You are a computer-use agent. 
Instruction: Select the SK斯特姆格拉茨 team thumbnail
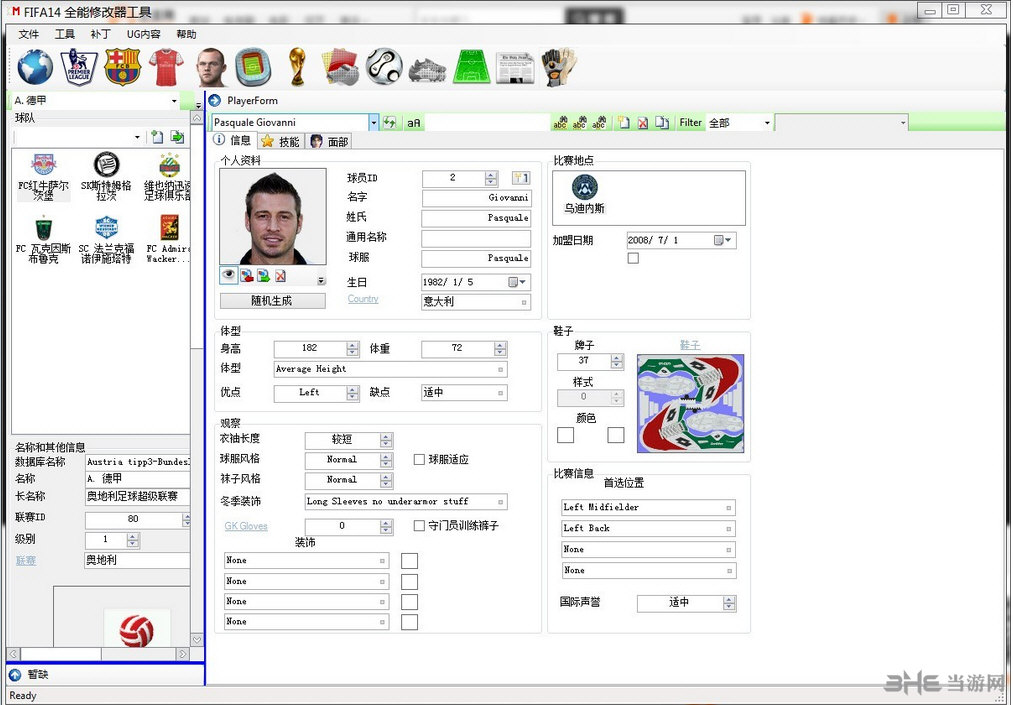point(106,176)
